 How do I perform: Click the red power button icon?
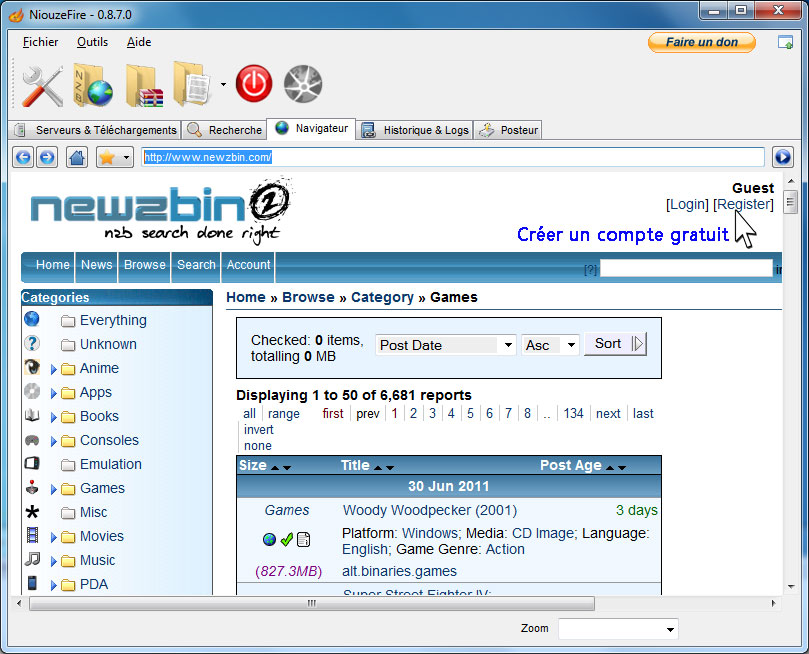click(254, 84)
